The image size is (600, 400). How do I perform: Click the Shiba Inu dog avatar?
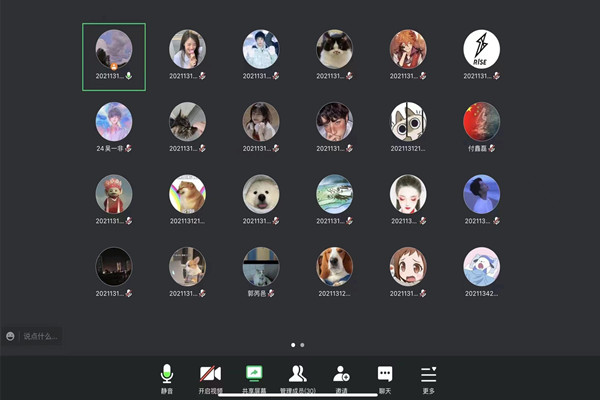tap(187, 194)
